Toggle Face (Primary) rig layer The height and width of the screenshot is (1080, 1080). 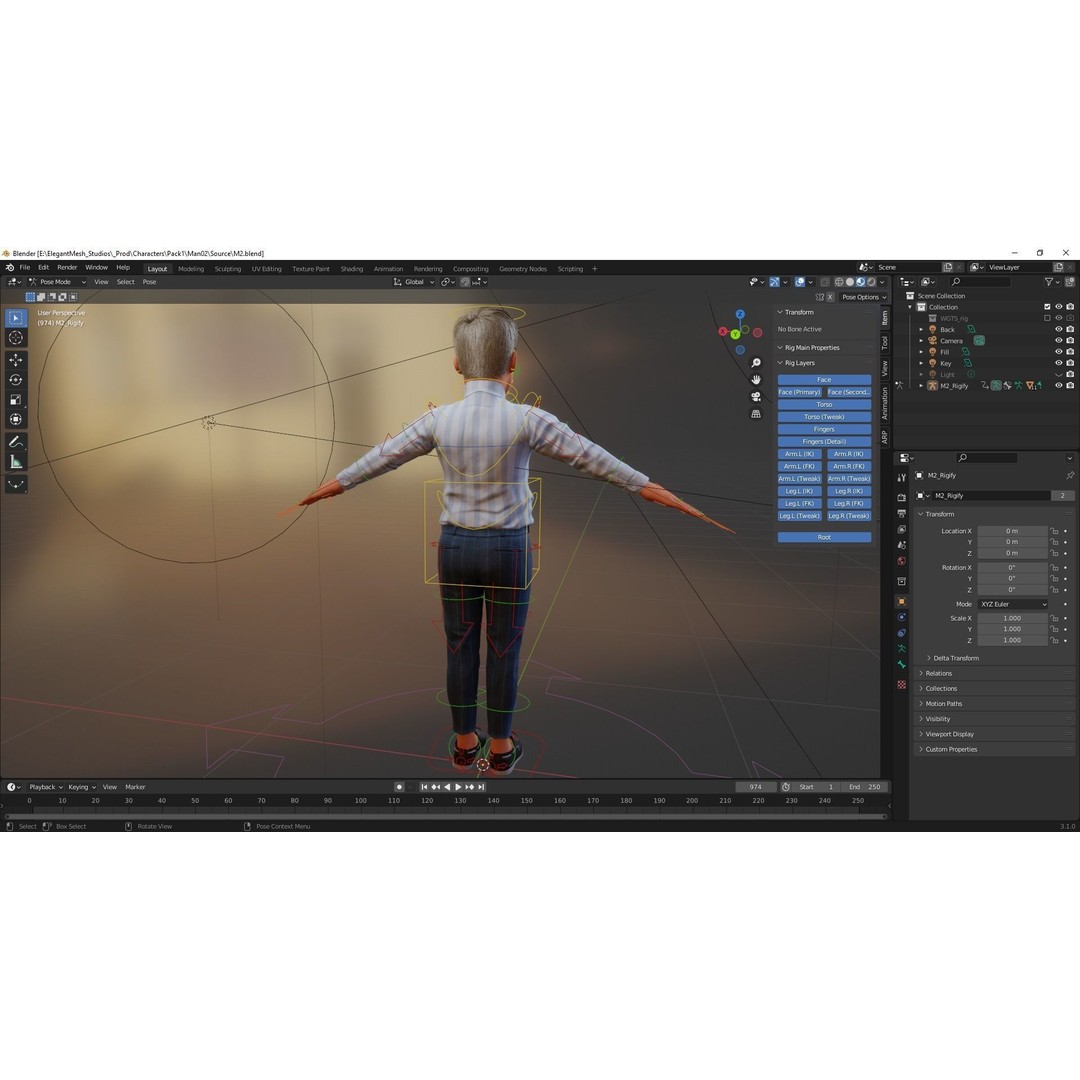click(x=800, y=392)
